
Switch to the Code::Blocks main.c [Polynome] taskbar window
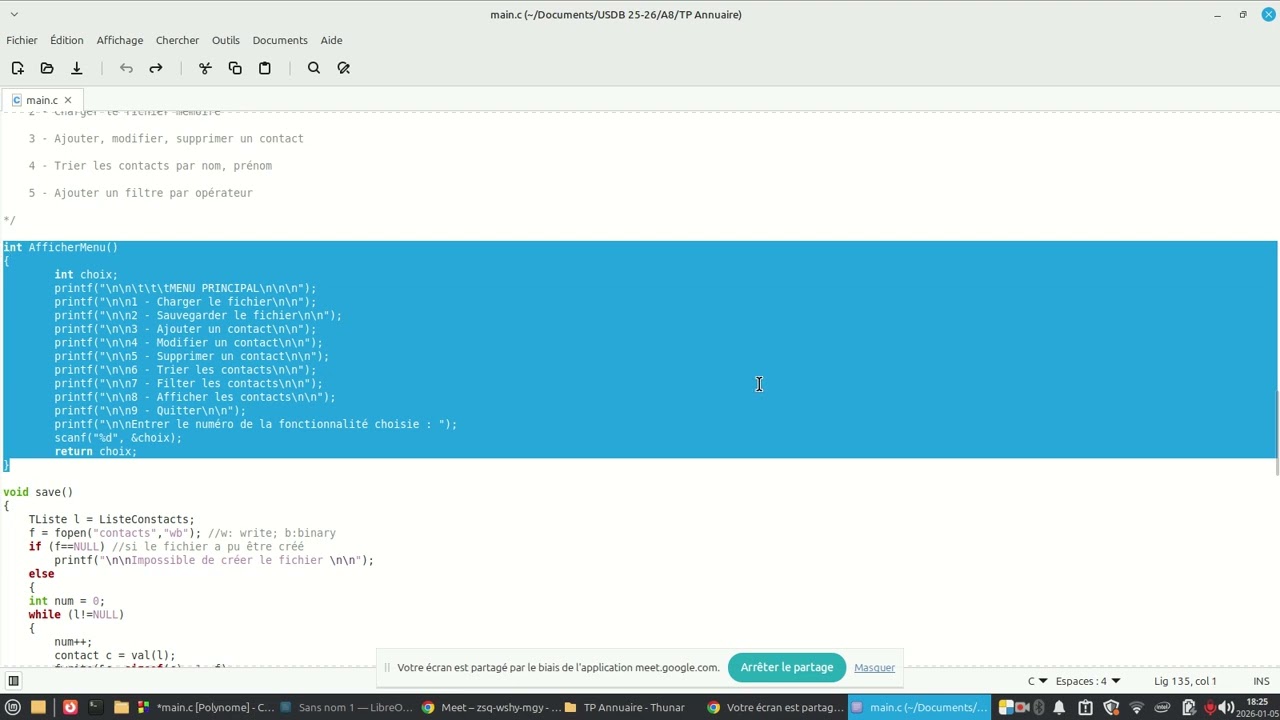click(205, 707)
